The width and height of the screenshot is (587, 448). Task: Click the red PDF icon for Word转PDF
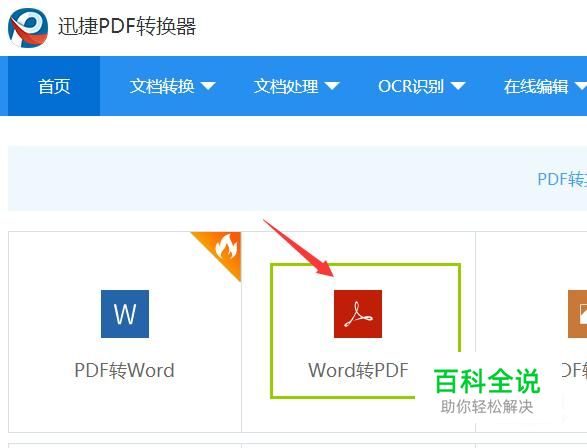[358, 314]
